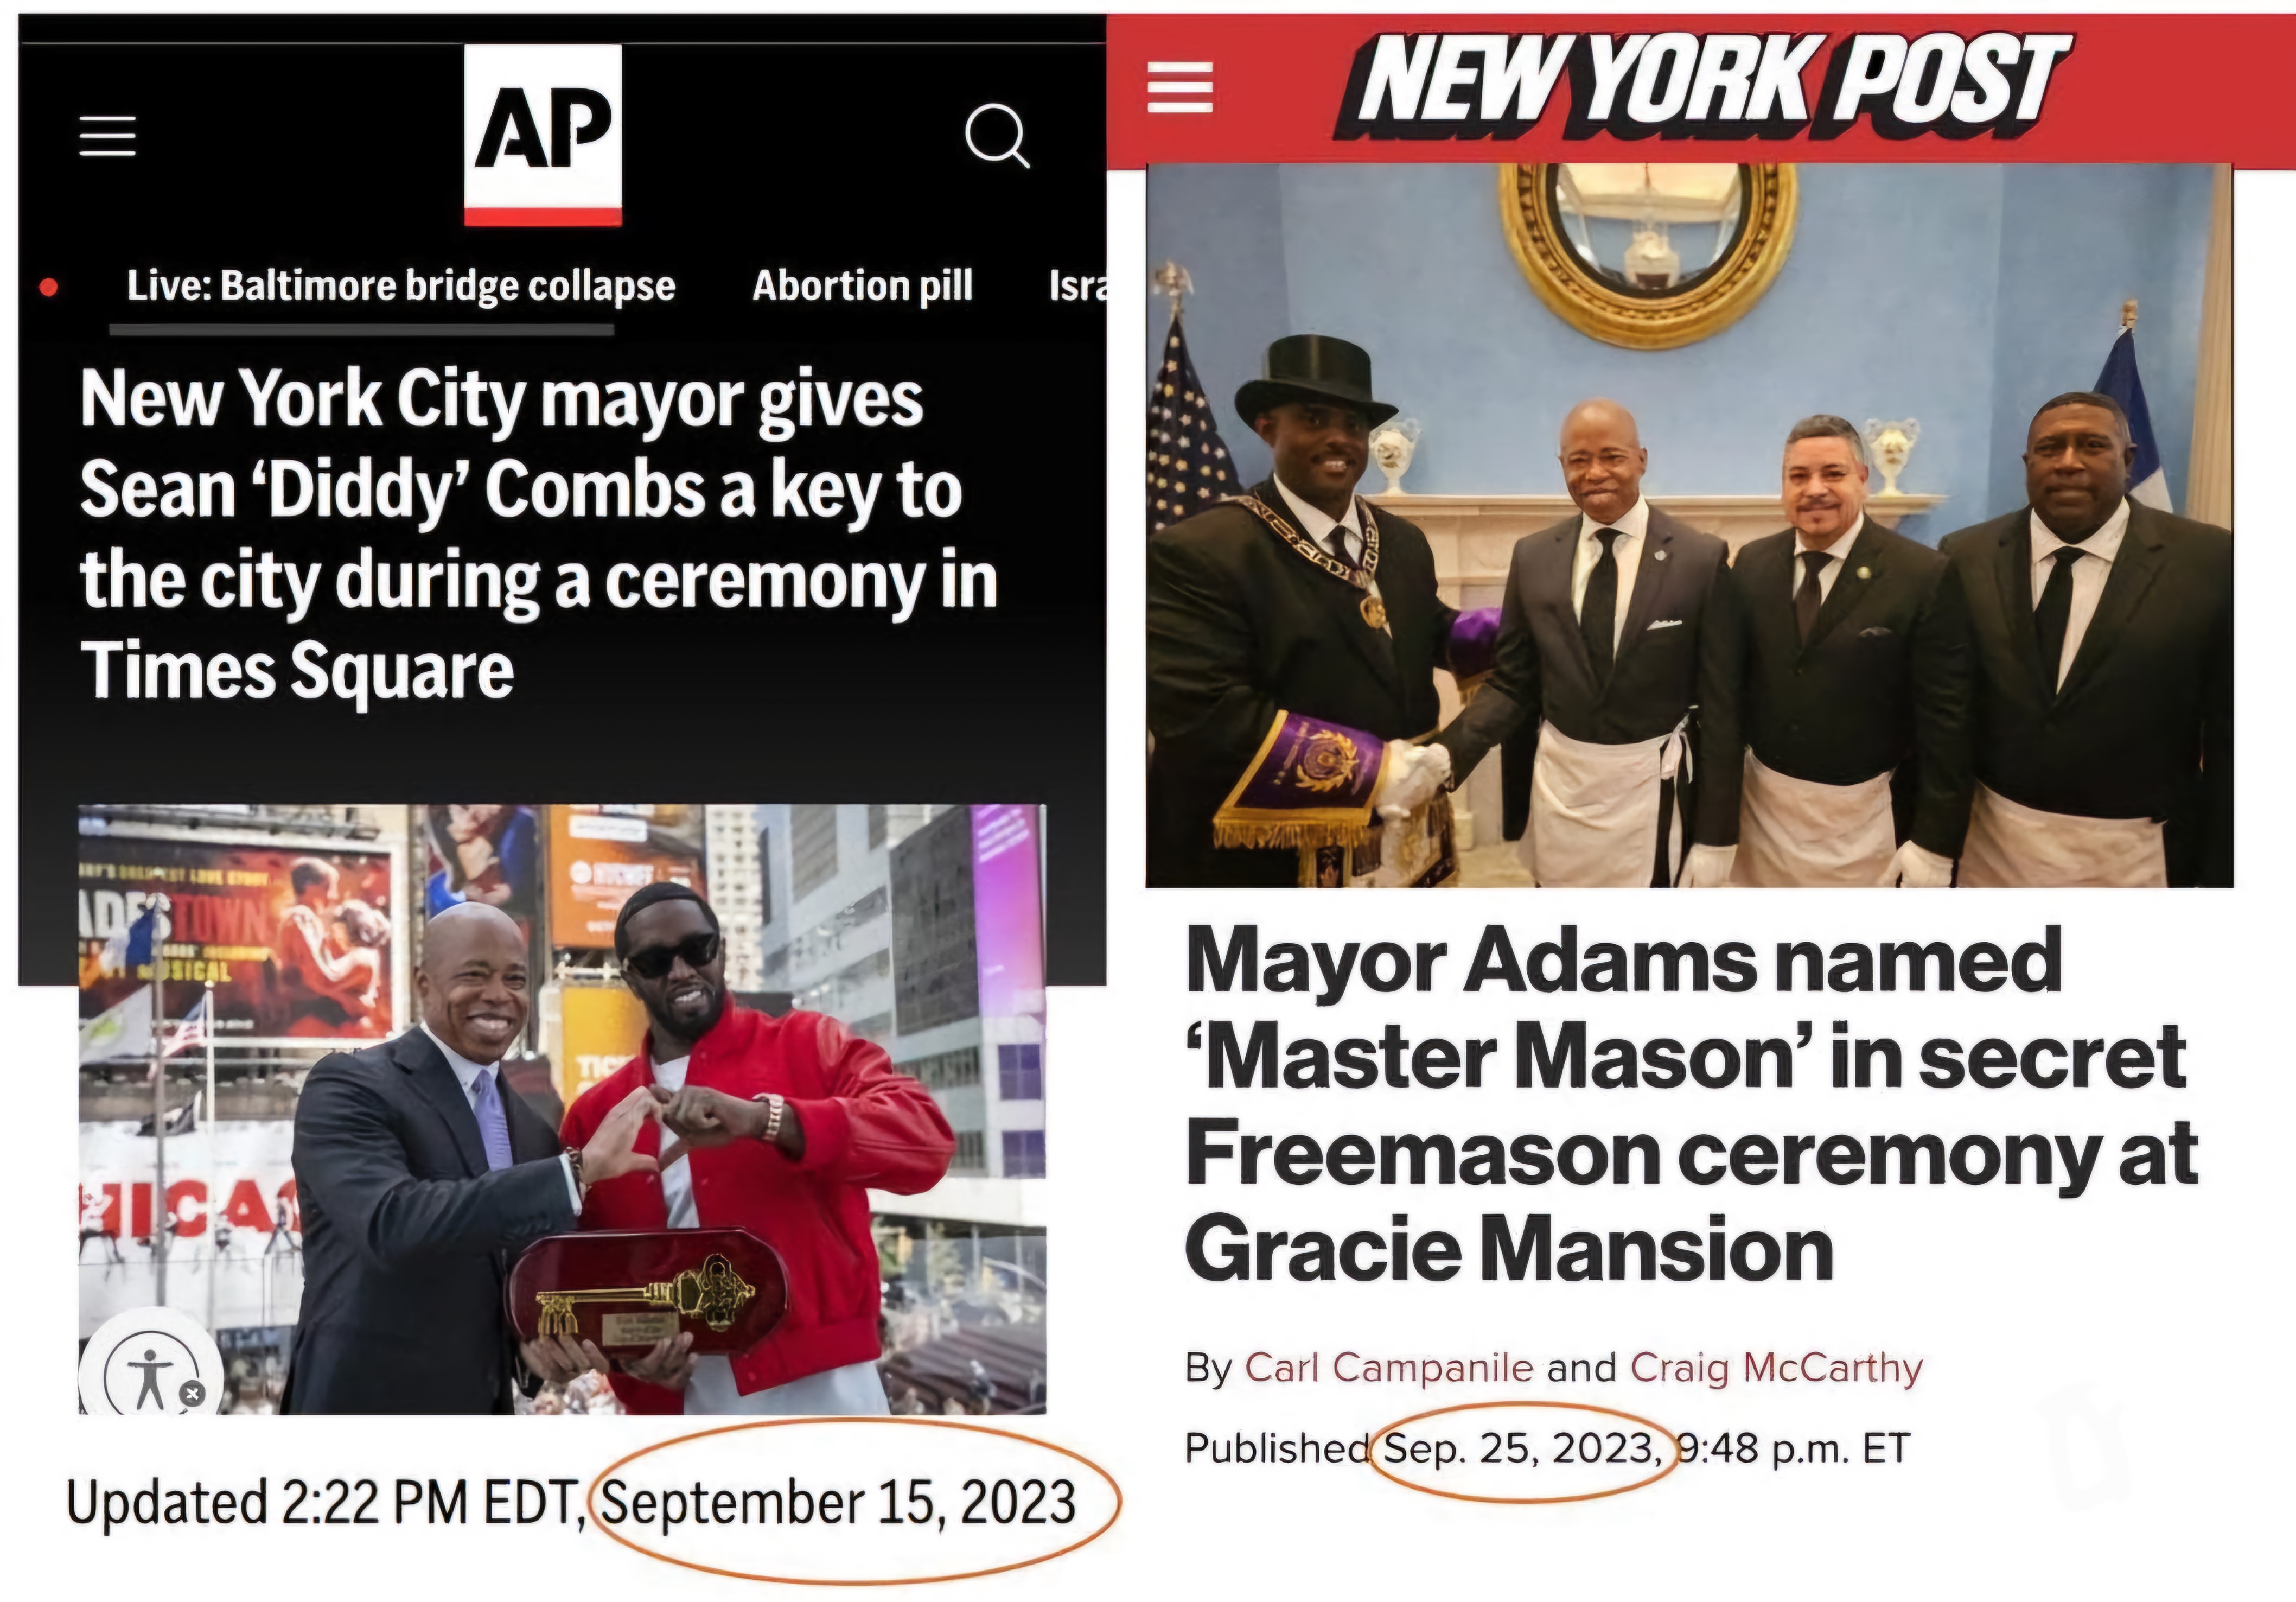Click the red live indicator dot

tap(48, 288)
